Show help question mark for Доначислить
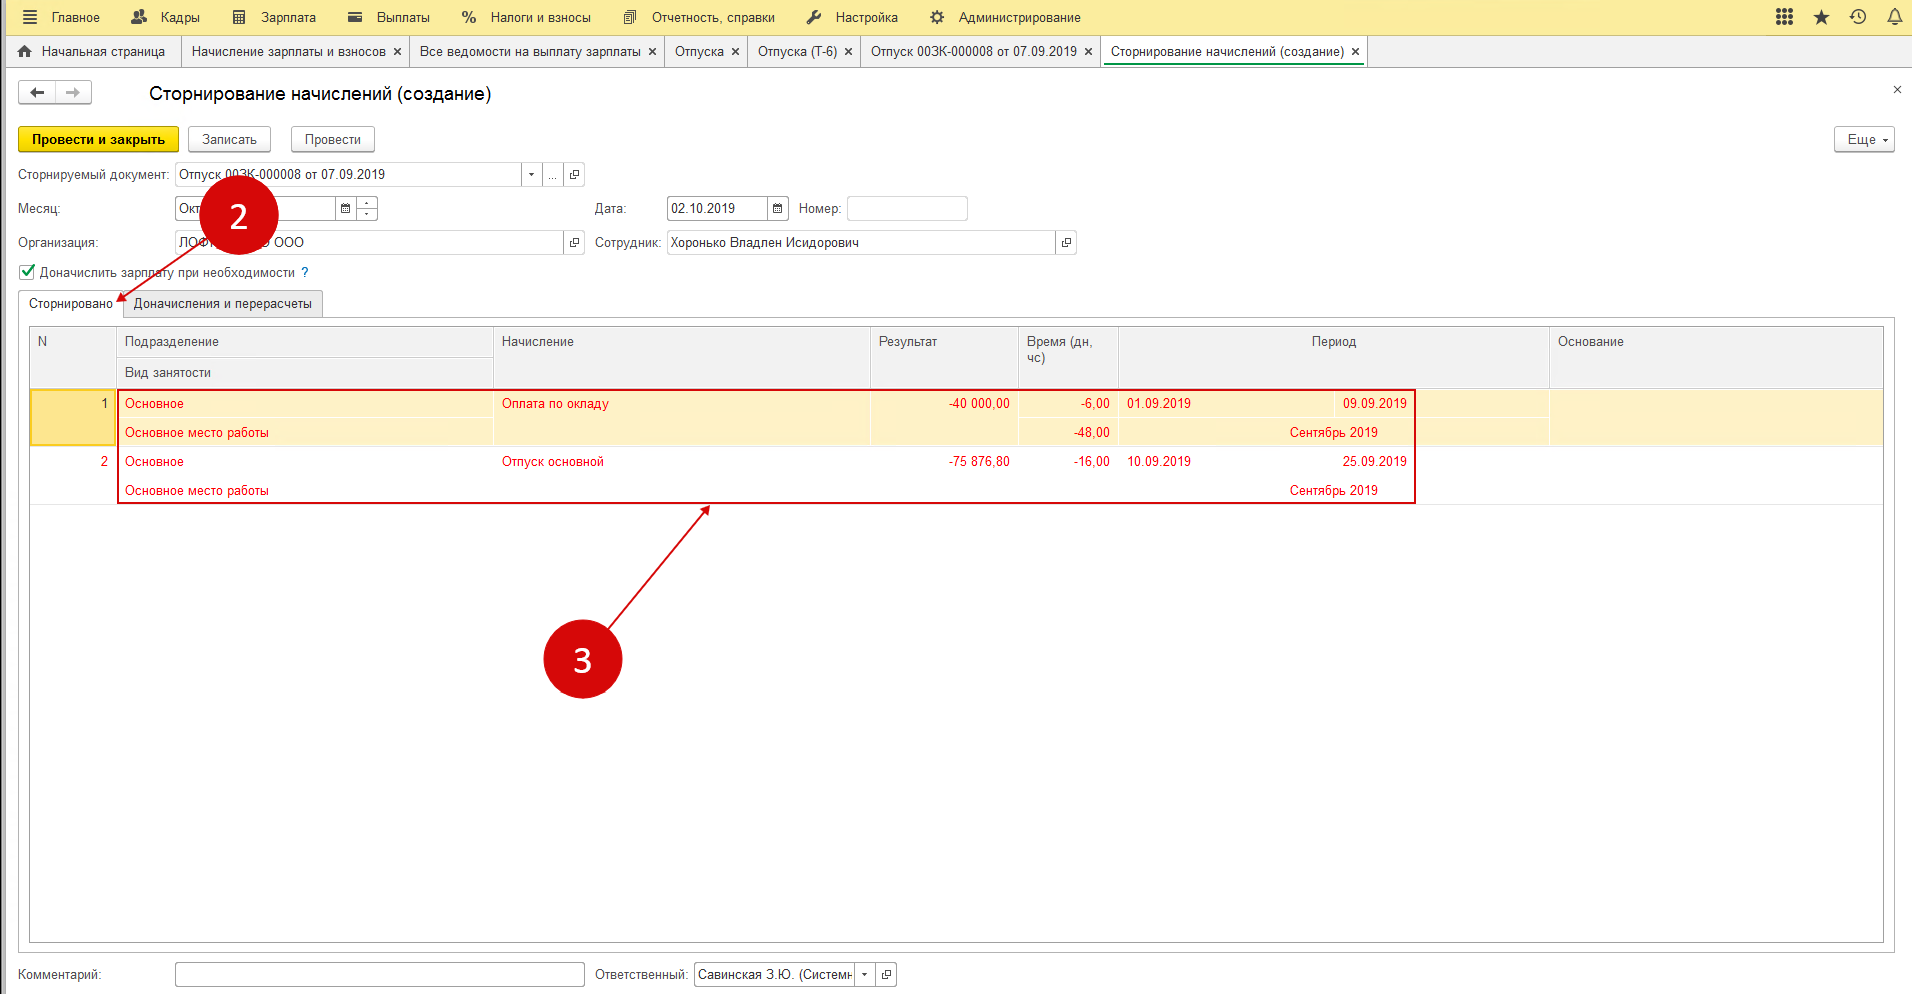This screenshot has width=1912, height=994. (x=305, y=272)
